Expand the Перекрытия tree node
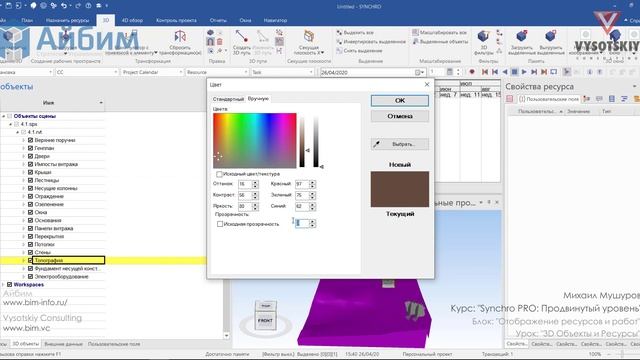 coord(23,236)
